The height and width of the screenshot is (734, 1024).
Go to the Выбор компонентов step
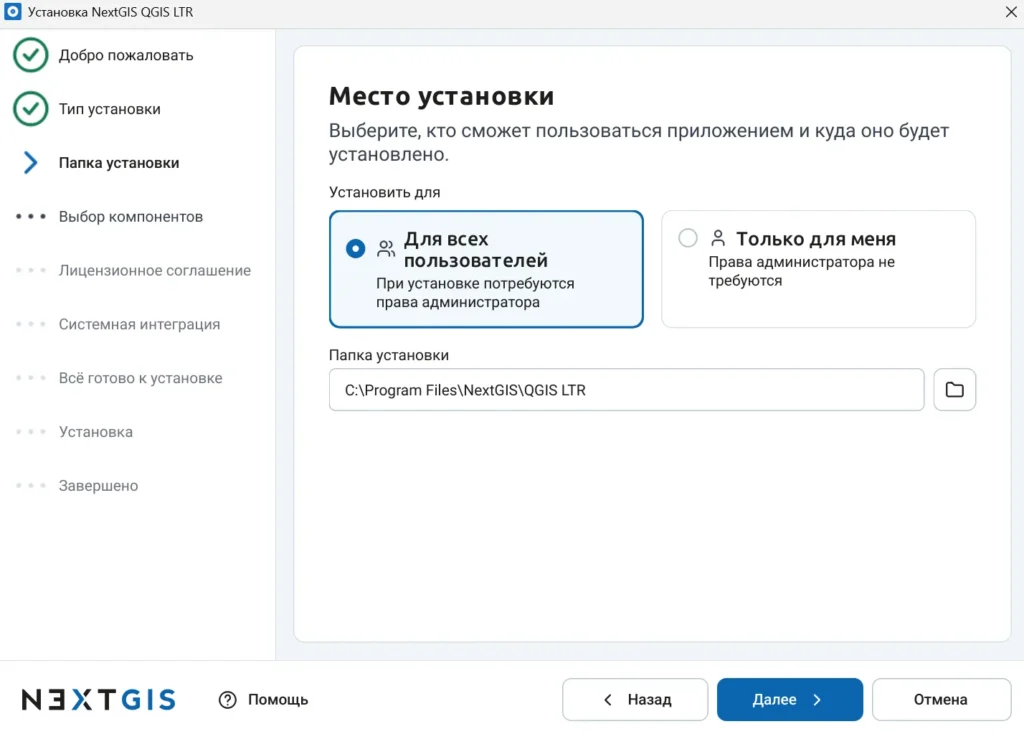point(131,216)
